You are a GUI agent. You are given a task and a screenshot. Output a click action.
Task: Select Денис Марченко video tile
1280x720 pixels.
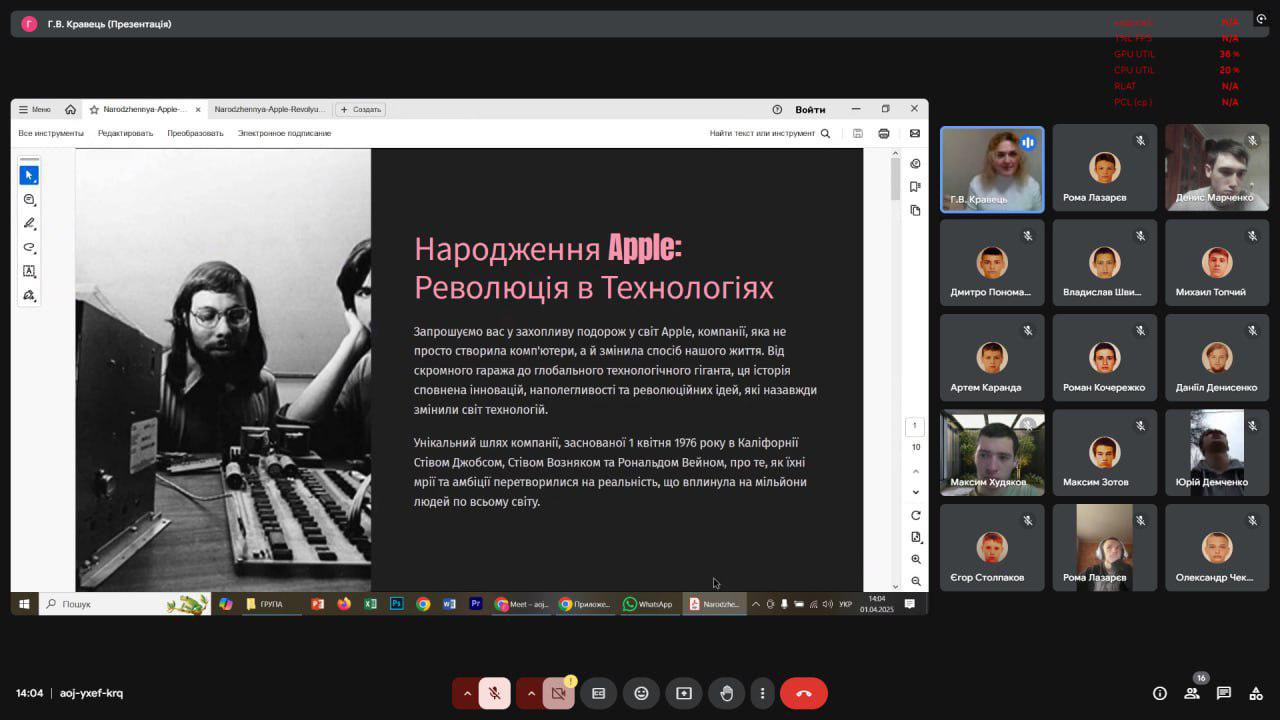pos(1217,168)
